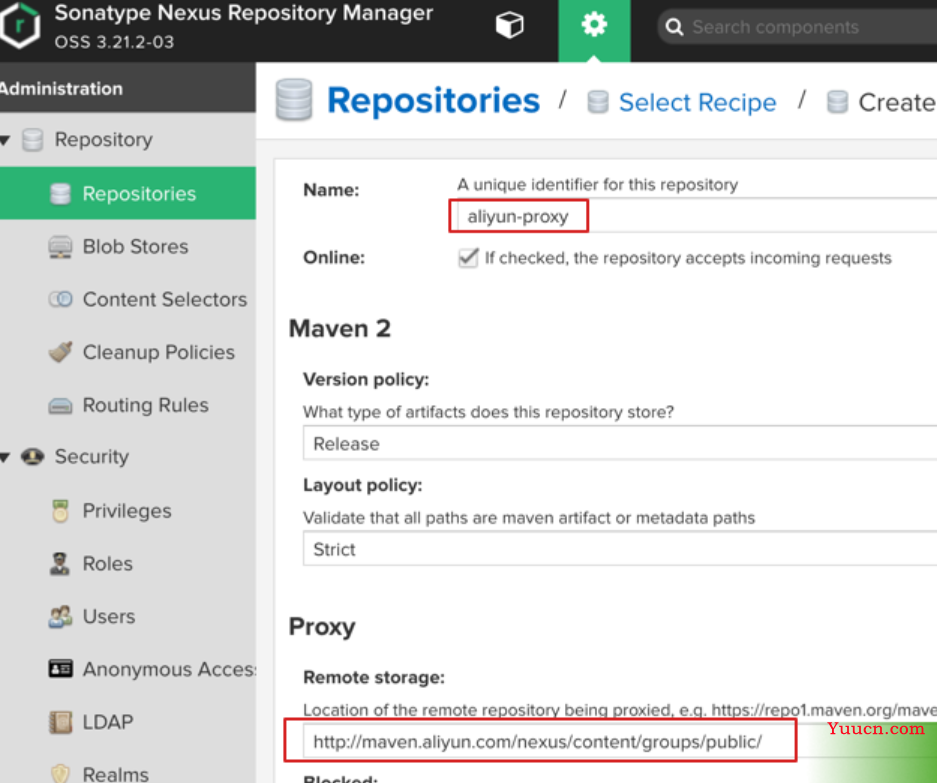
Task: Click the Security officer cap icon
Action: 32,457
